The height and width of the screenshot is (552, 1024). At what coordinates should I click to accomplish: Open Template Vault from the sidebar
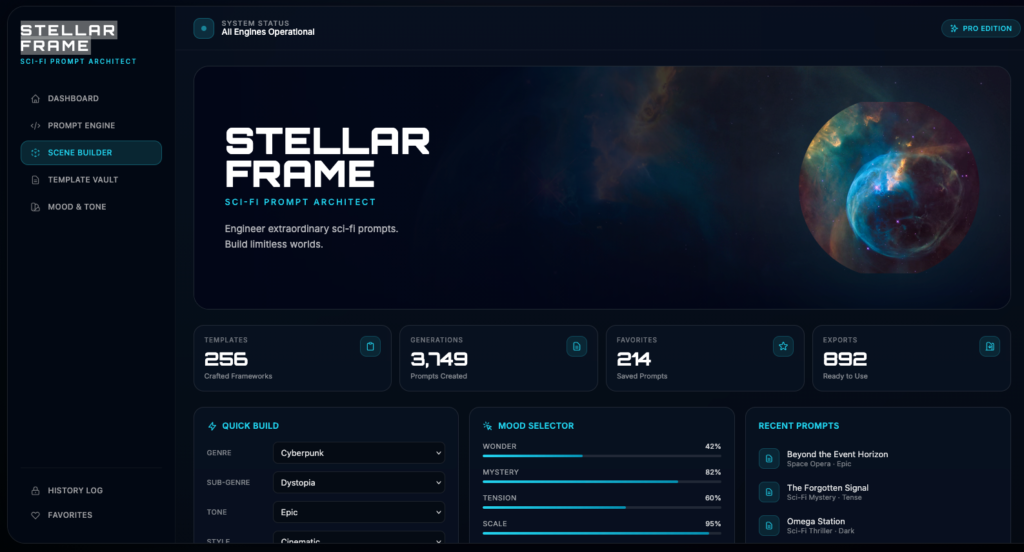click(91, 180)
